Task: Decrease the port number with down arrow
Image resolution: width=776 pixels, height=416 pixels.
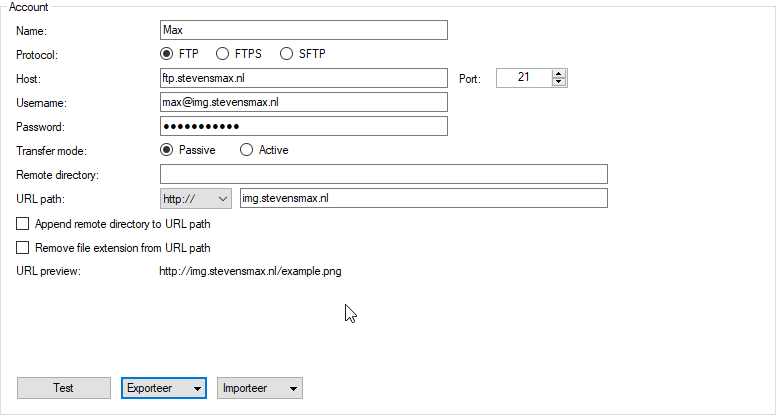Action: tap(559, 82)
